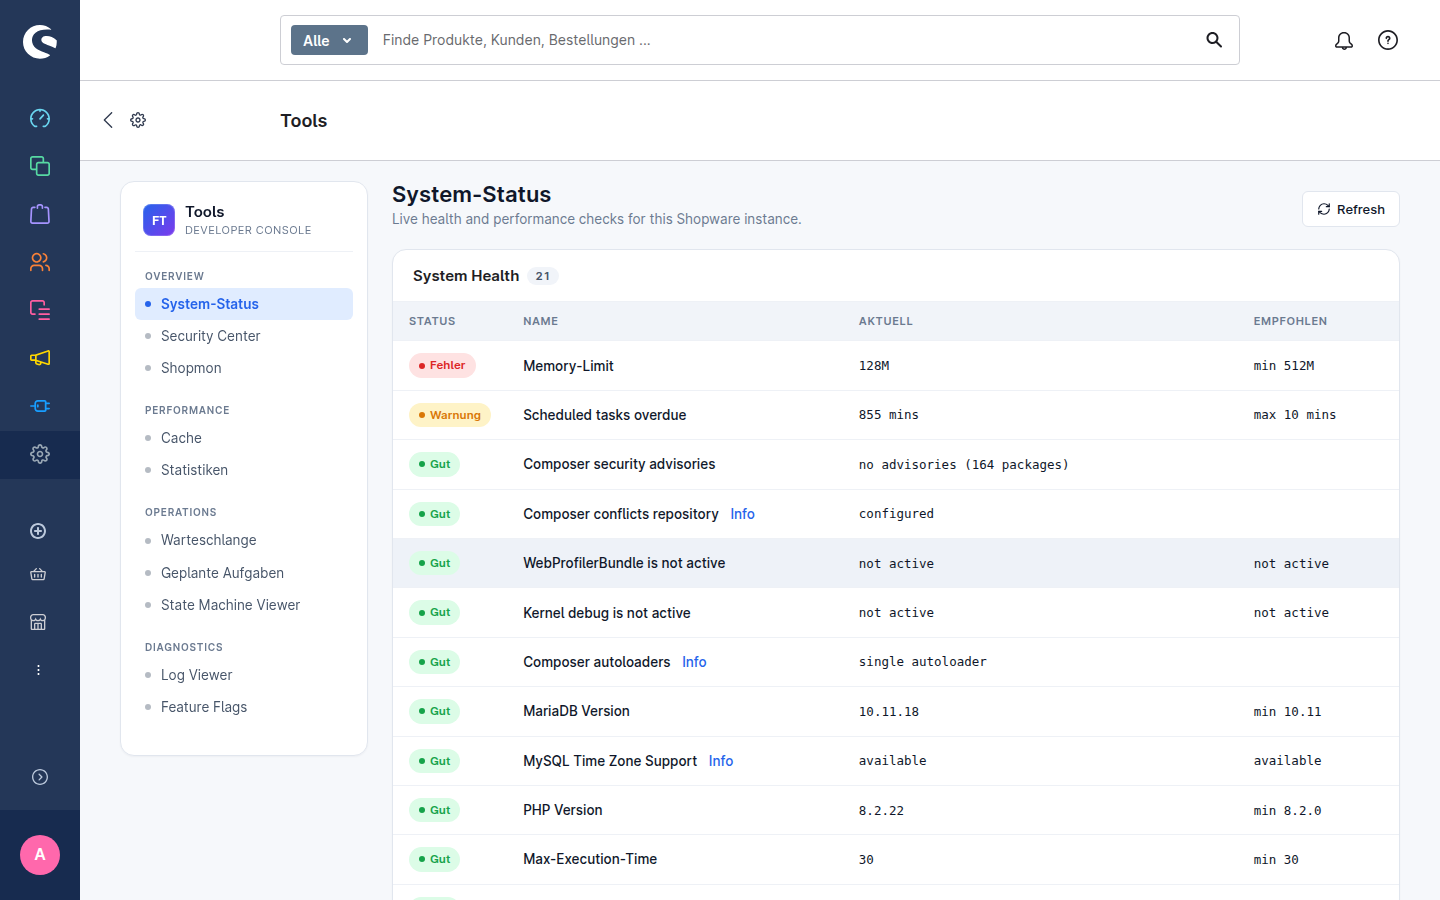Click the Gut badge on PHP Version row

[x=434, y=810]
